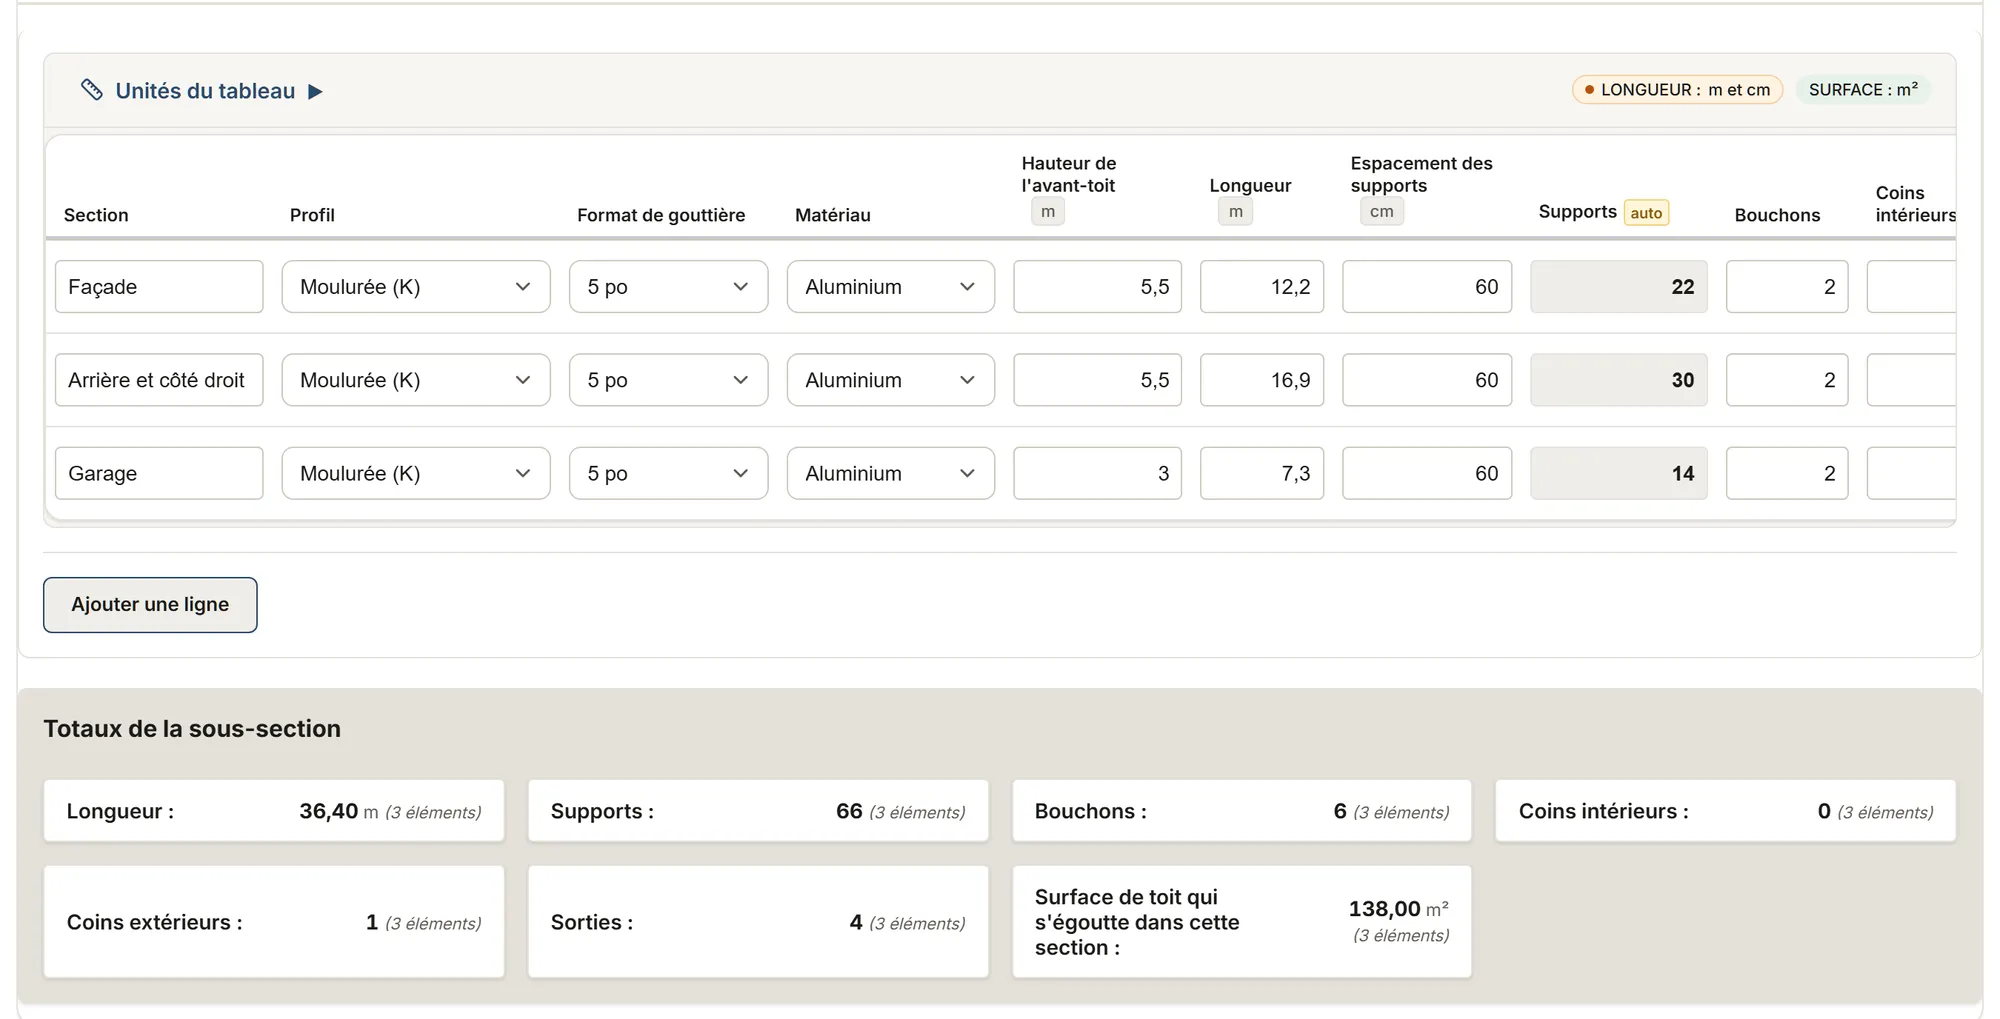Open Matériau dropdown in Arrière et côté droit row
Viewport: 2000px width, 1019px height.
pos(890,380)
